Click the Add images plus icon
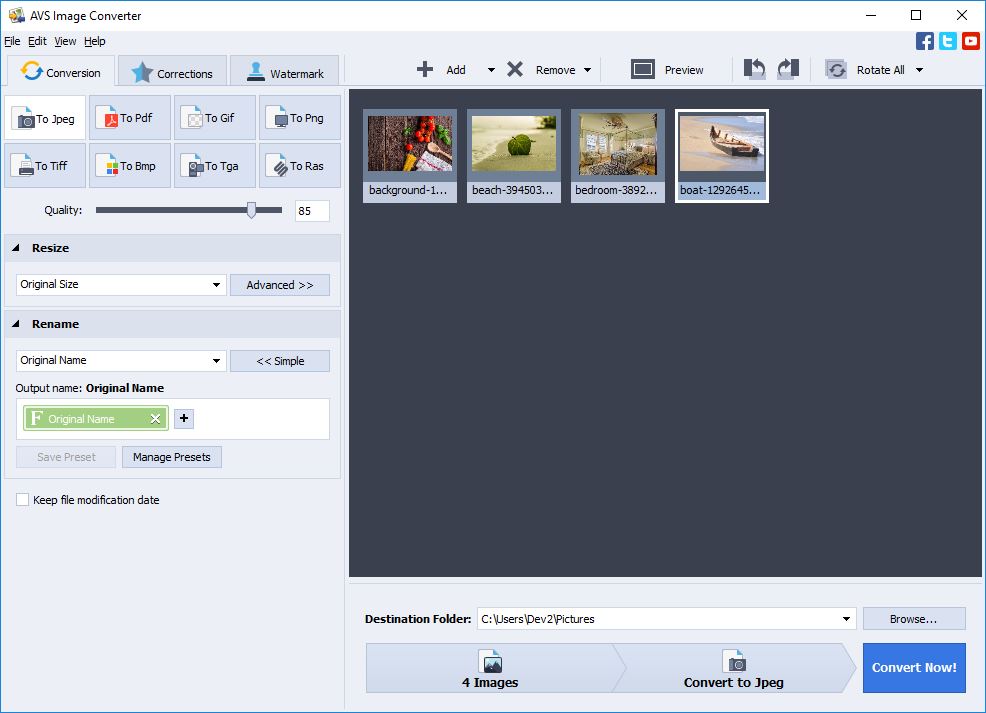 [425, 69]
